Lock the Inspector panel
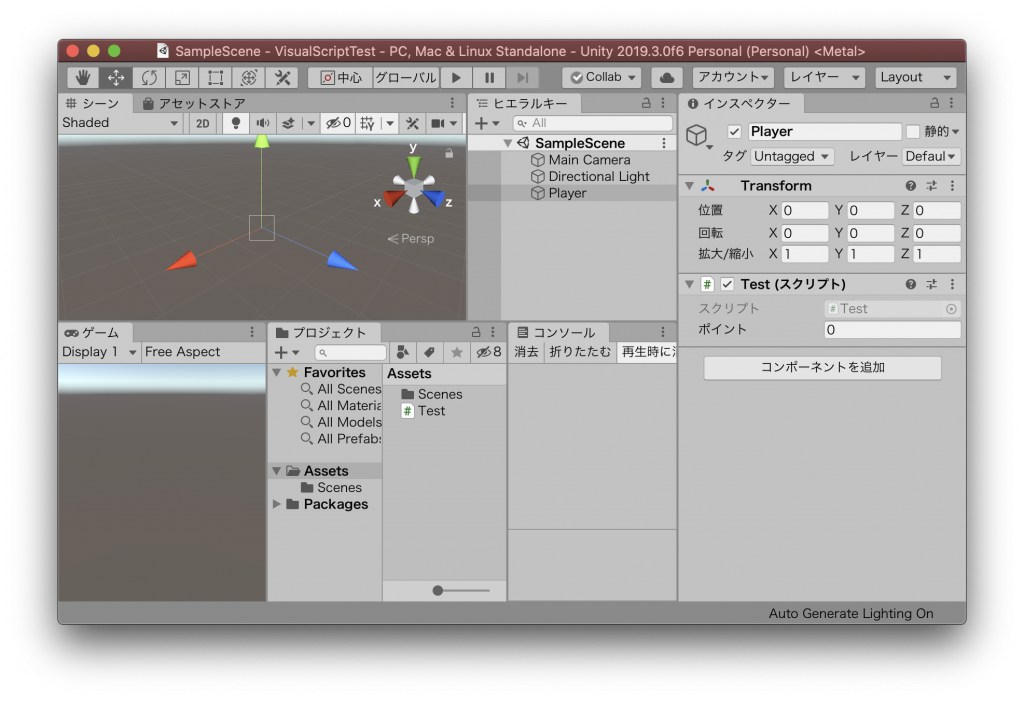Screen dimensions: 1024x701 pyautogui.click(x=935, y=103)
